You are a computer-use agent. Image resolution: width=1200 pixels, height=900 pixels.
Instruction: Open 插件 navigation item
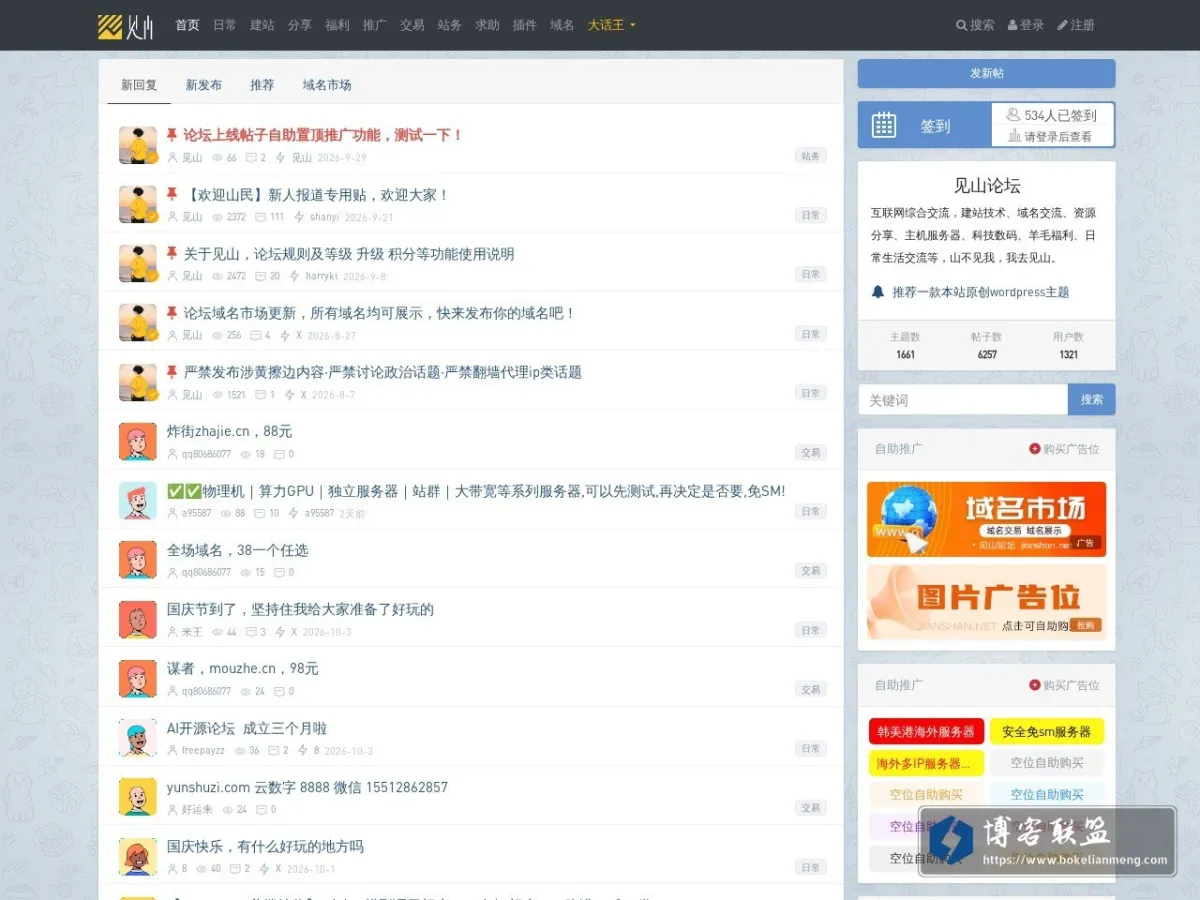tap(524, 25)
